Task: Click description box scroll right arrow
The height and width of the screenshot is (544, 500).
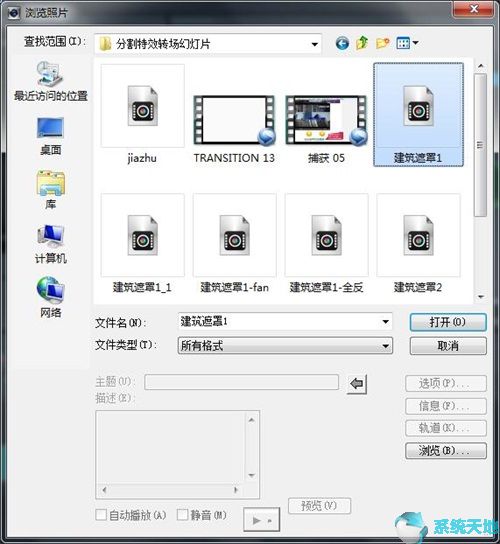Action: [236, 490]
